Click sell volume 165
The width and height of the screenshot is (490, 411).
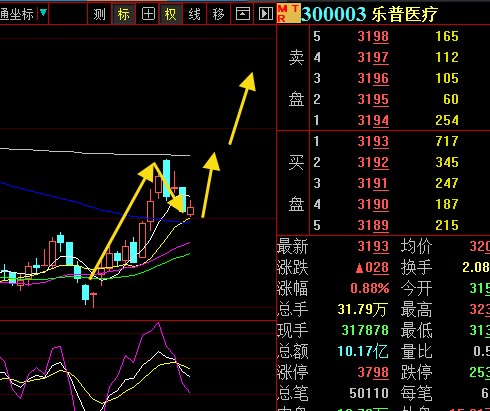pyautogui.click(x=447, y=36)
